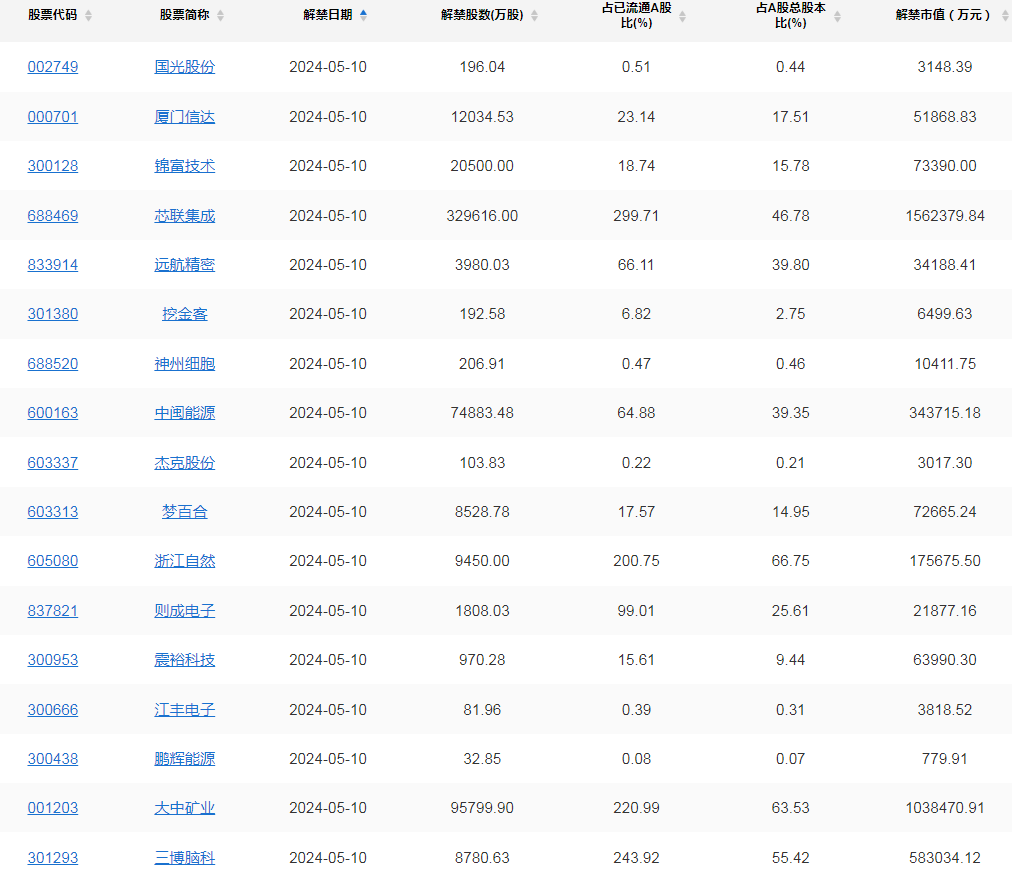Select the 解禁股数 value 95799.90
Image resolution: width=1012 pixels, height=869 pixels.
482,808
